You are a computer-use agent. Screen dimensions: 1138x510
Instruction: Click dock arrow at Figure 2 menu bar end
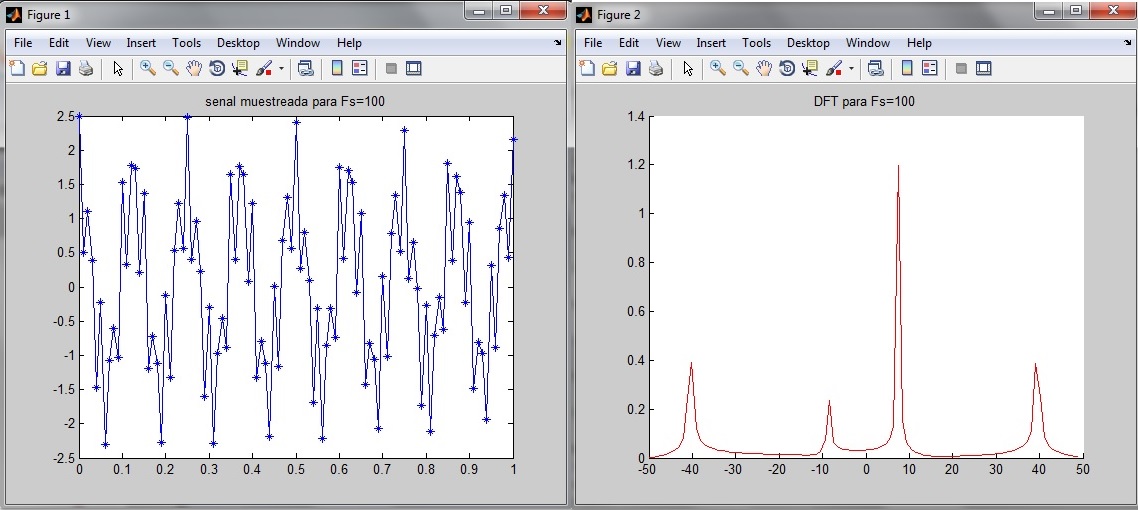1127,44
